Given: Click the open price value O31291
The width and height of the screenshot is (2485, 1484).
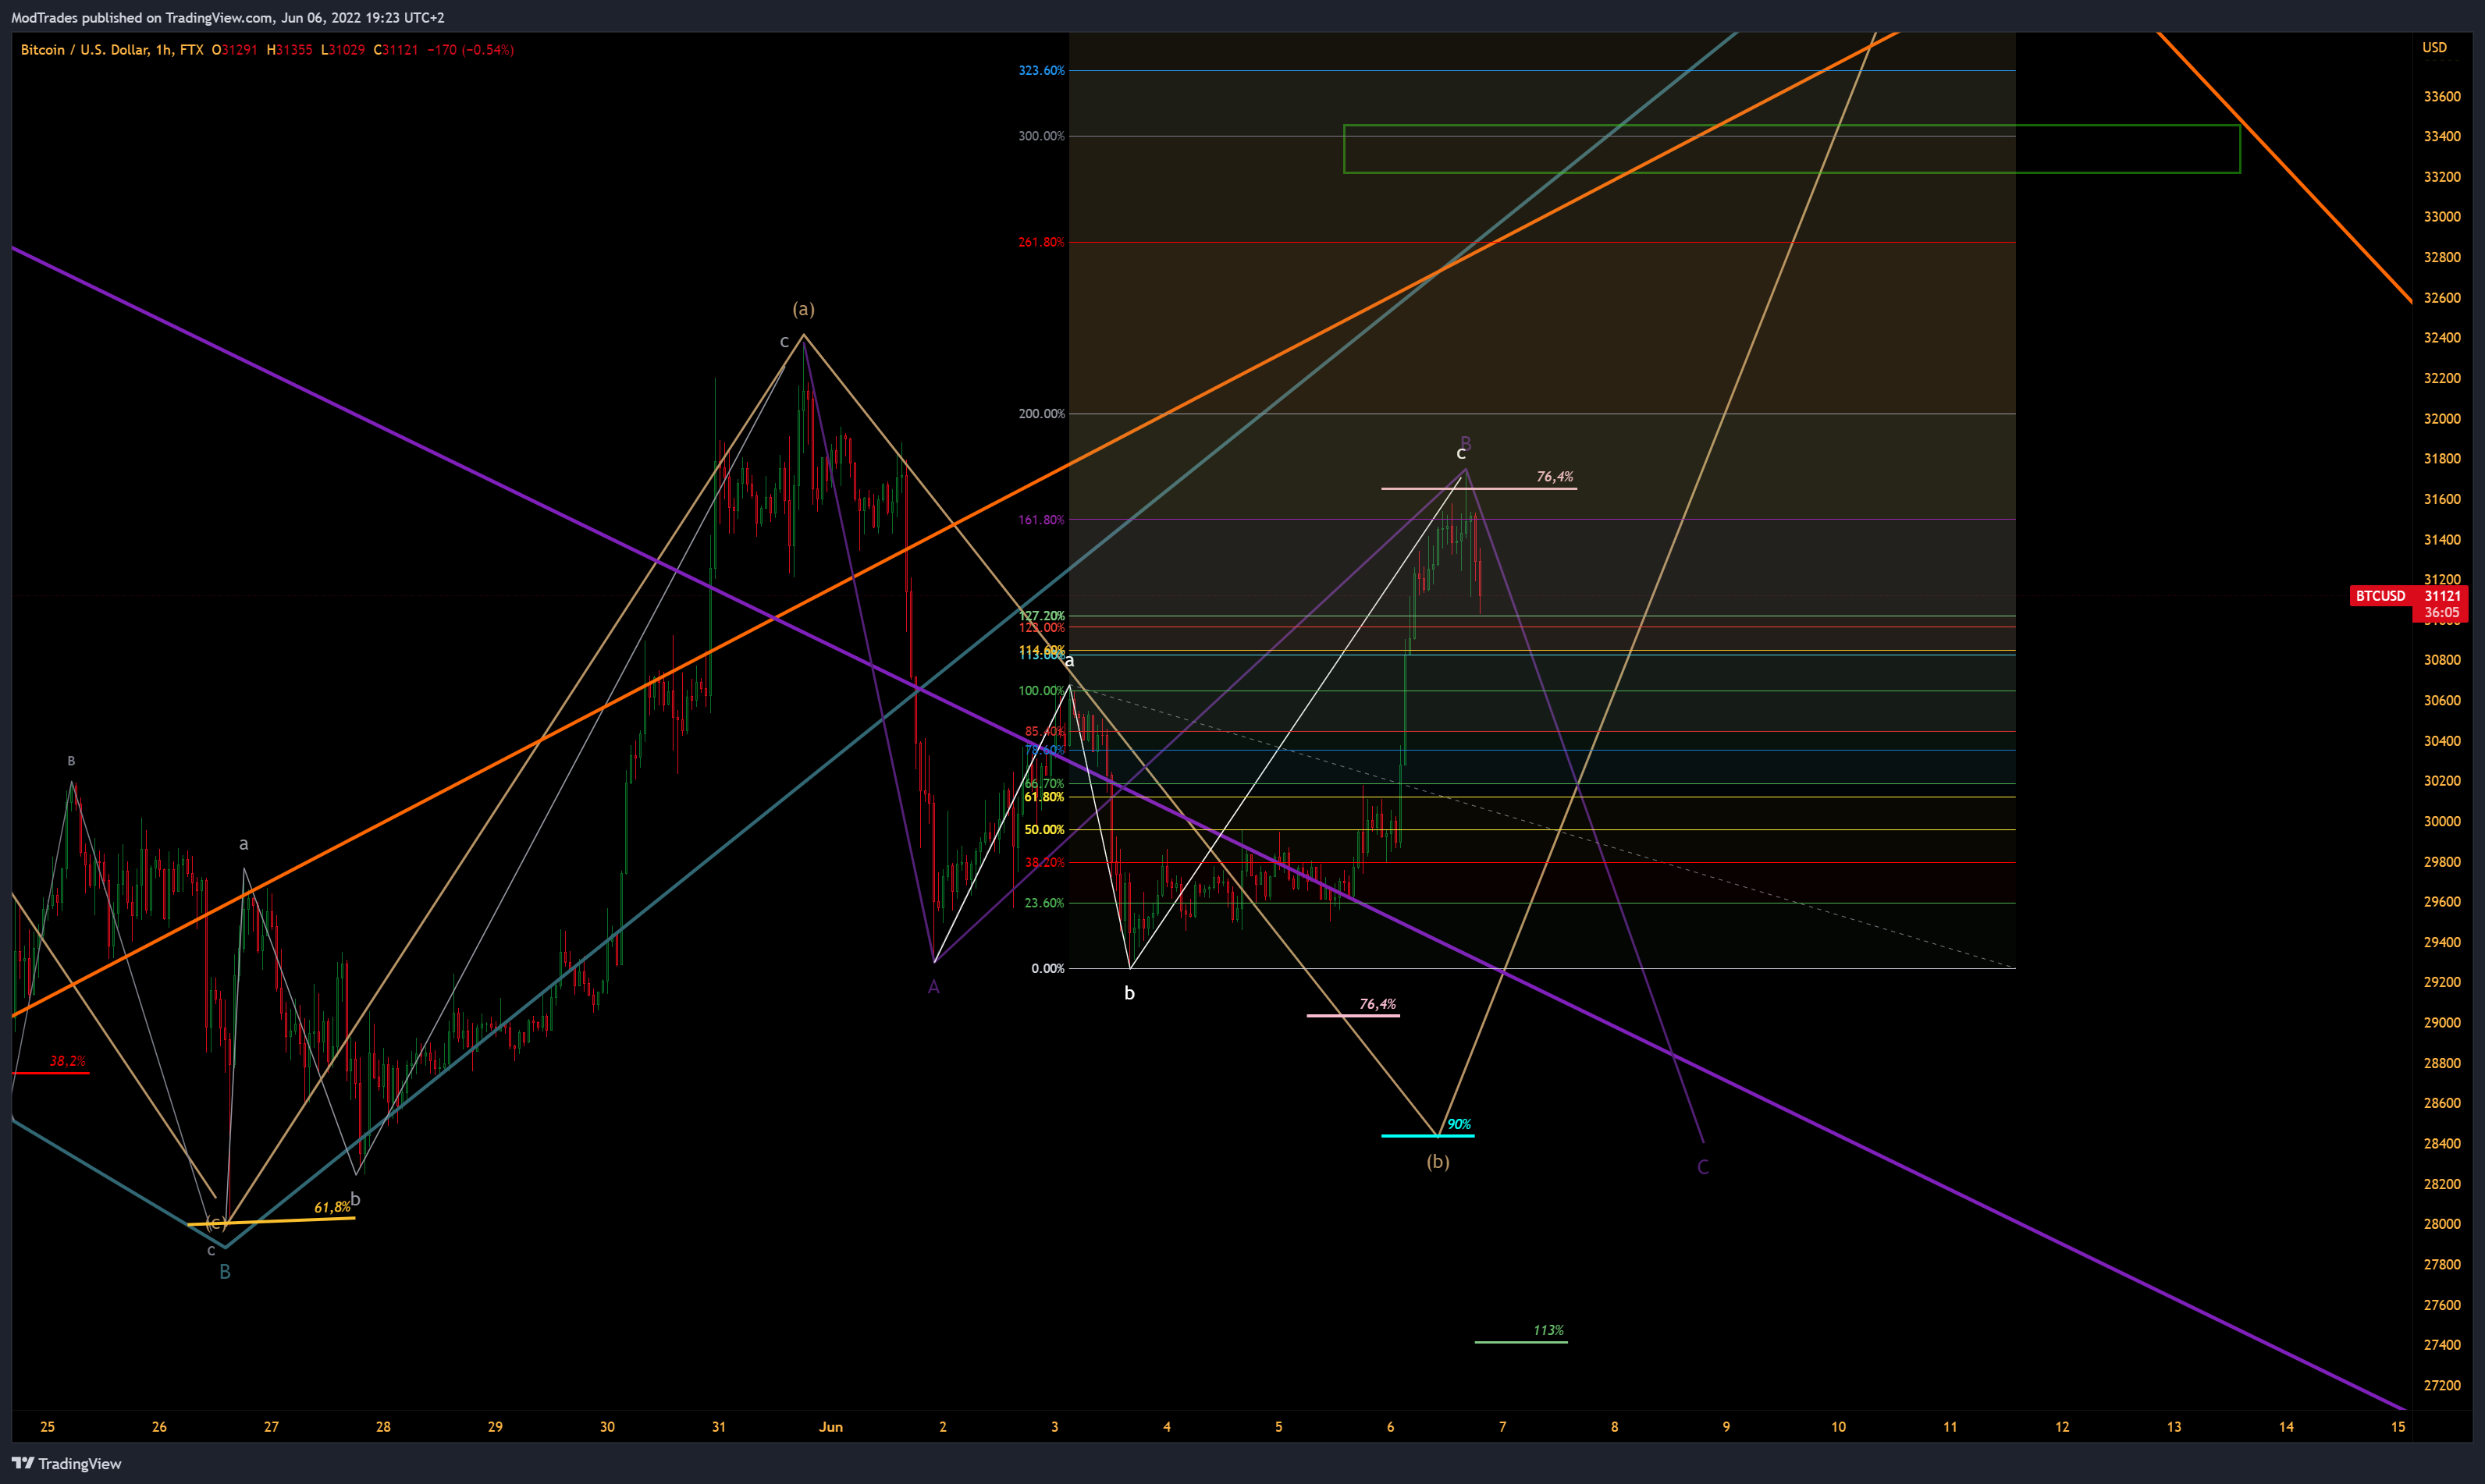Looking at the screenshot, I should coord(235,49).
